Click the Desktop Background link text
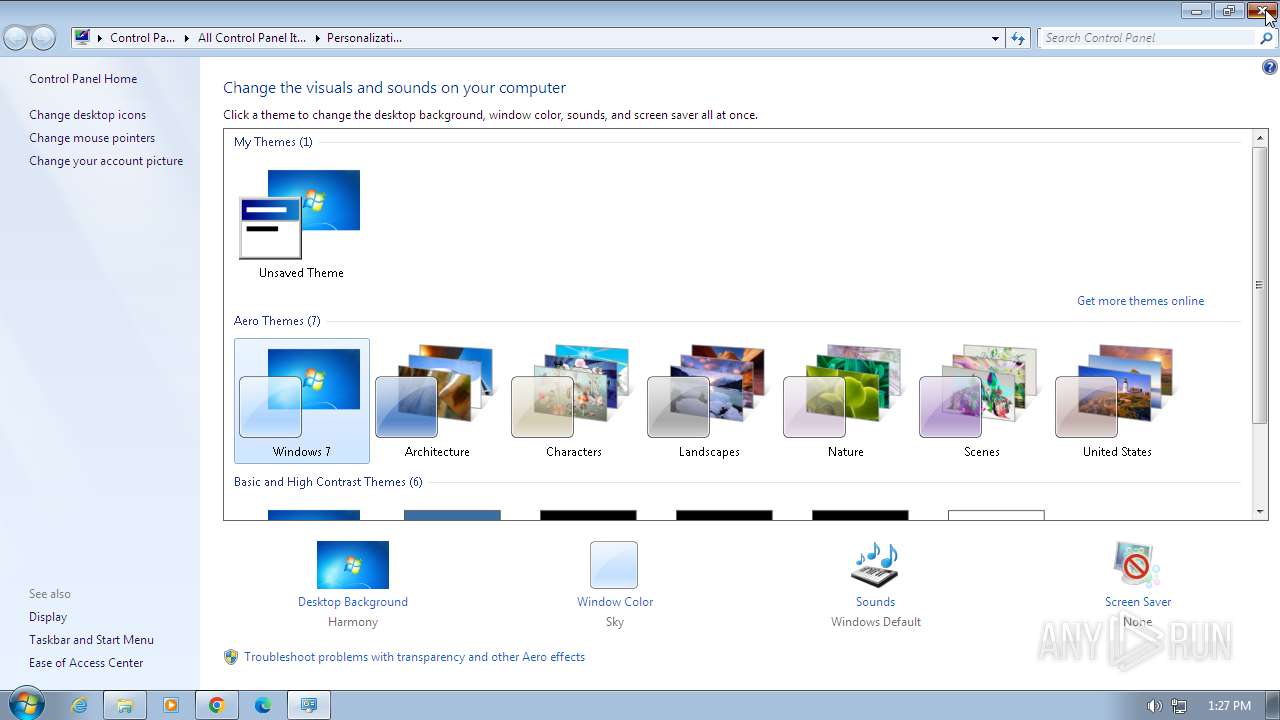The height and width of the screenshot is (720, 1280). [x=353, y=602]
